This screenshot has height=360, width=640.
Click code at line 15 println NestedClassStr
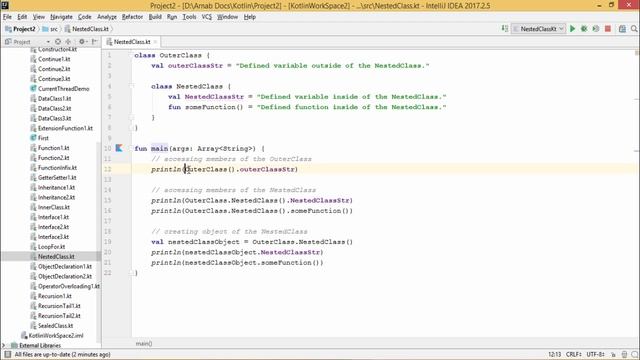(251, 200)
